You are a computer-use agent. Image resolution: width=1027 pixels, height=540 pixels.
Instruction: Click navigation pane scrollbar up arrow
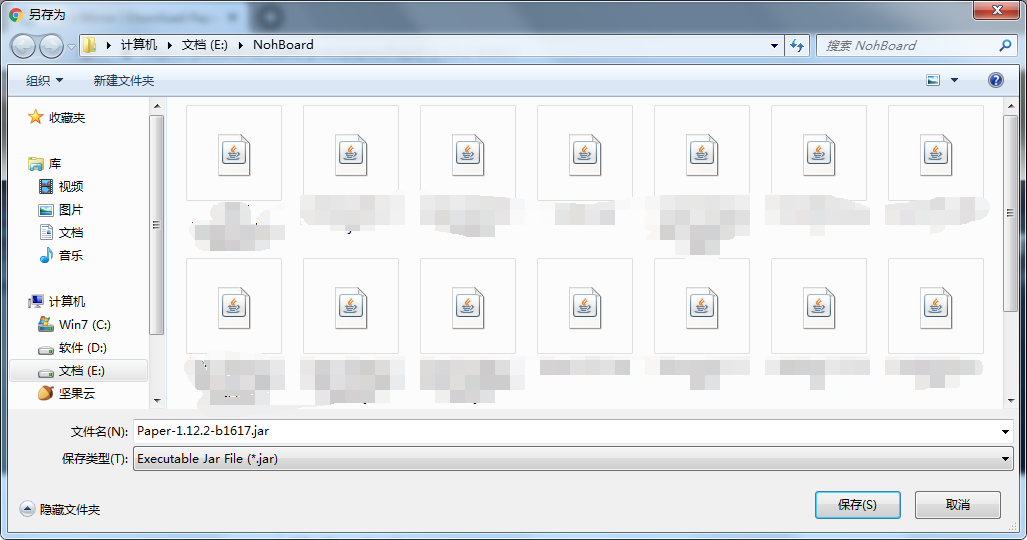click(157, 106)
